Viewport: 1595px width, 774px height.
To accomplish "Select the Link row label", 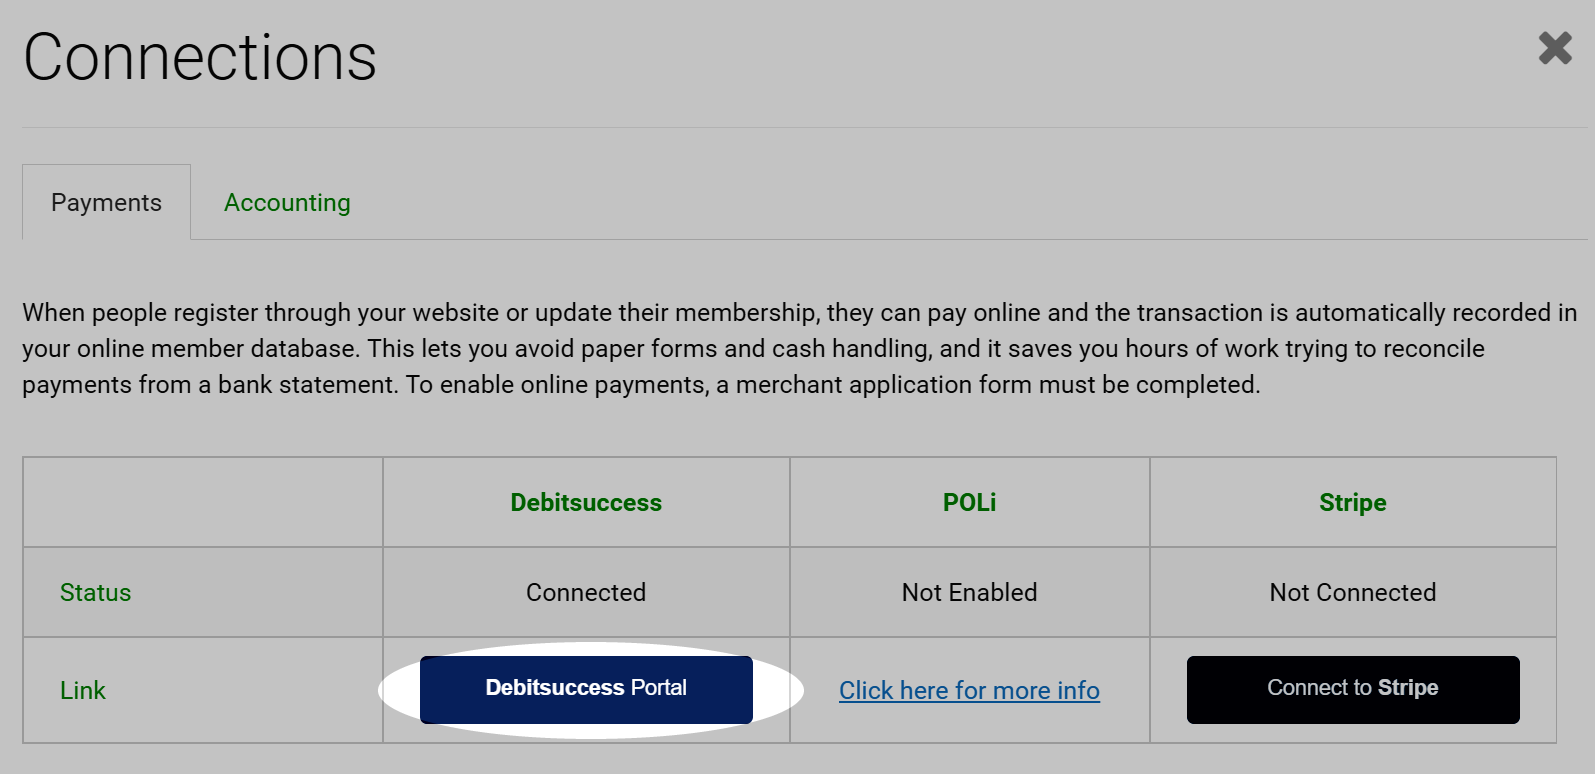I will point(83,690).
